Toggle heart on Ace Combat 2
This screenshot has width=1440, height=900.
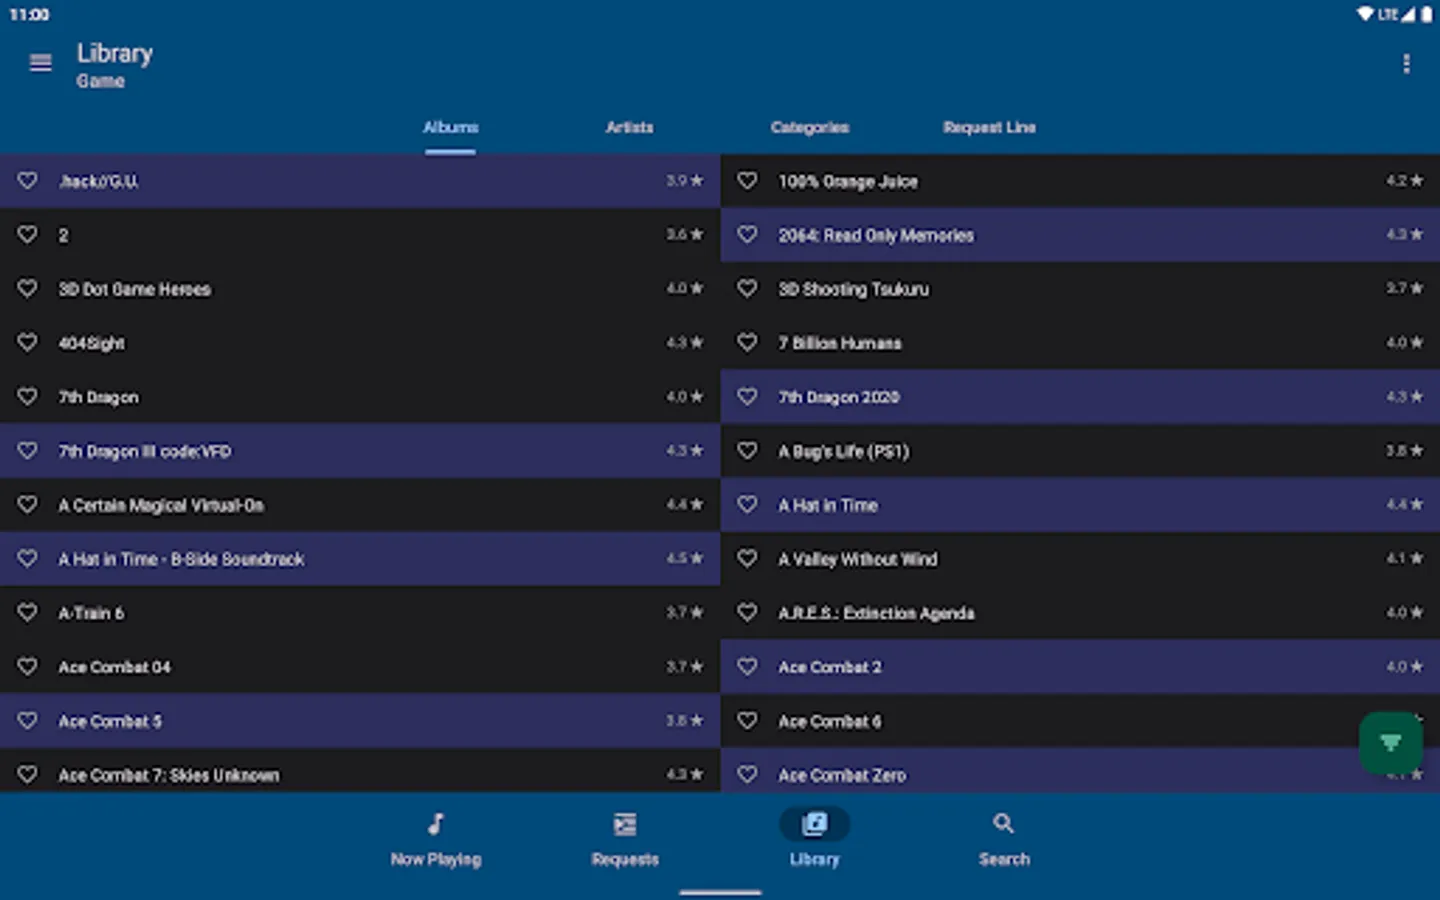747,667
